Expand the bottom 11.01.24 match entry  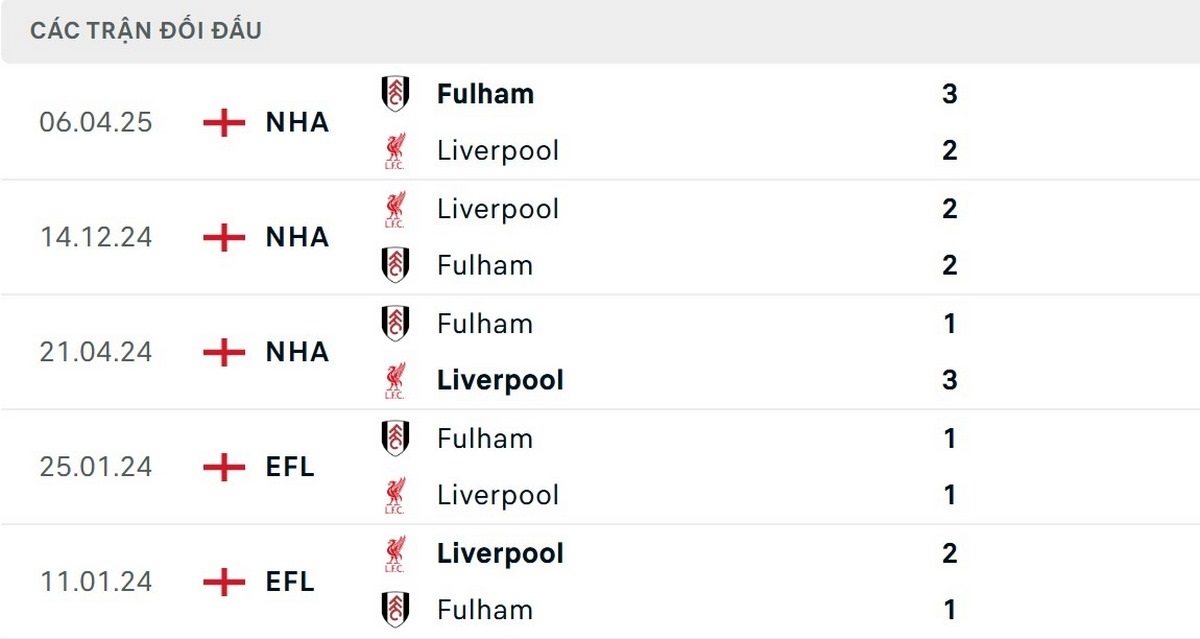tap(600, 581)
